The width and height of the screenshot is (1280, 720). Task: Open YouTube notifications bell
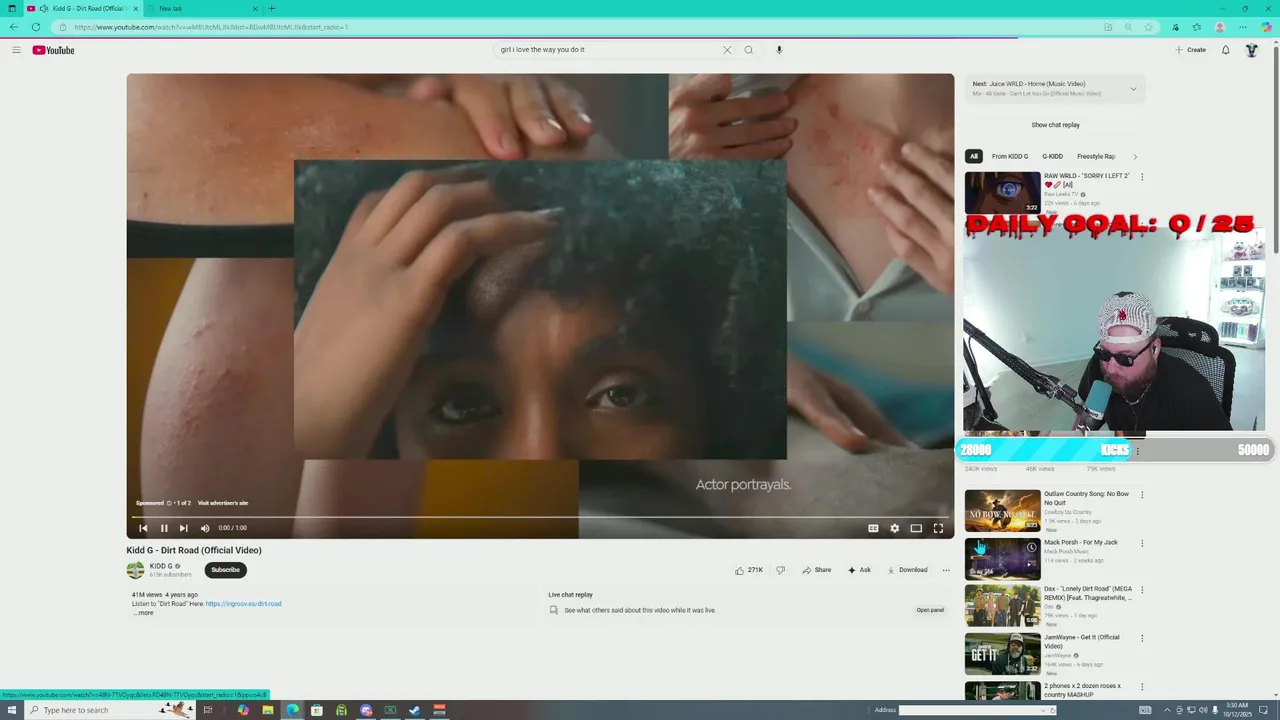[x=1225, y=50]
